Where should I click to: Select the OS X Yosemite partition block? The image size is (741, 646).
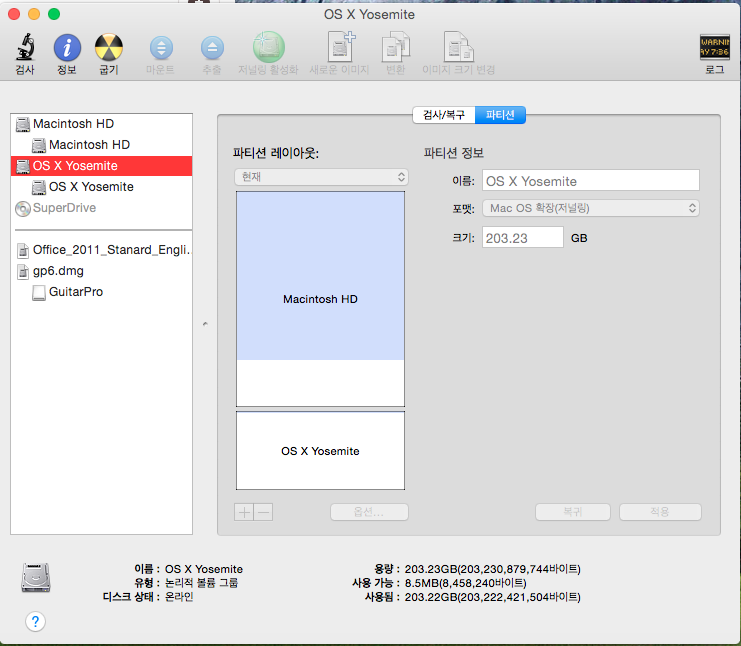(x=320, y=450)
